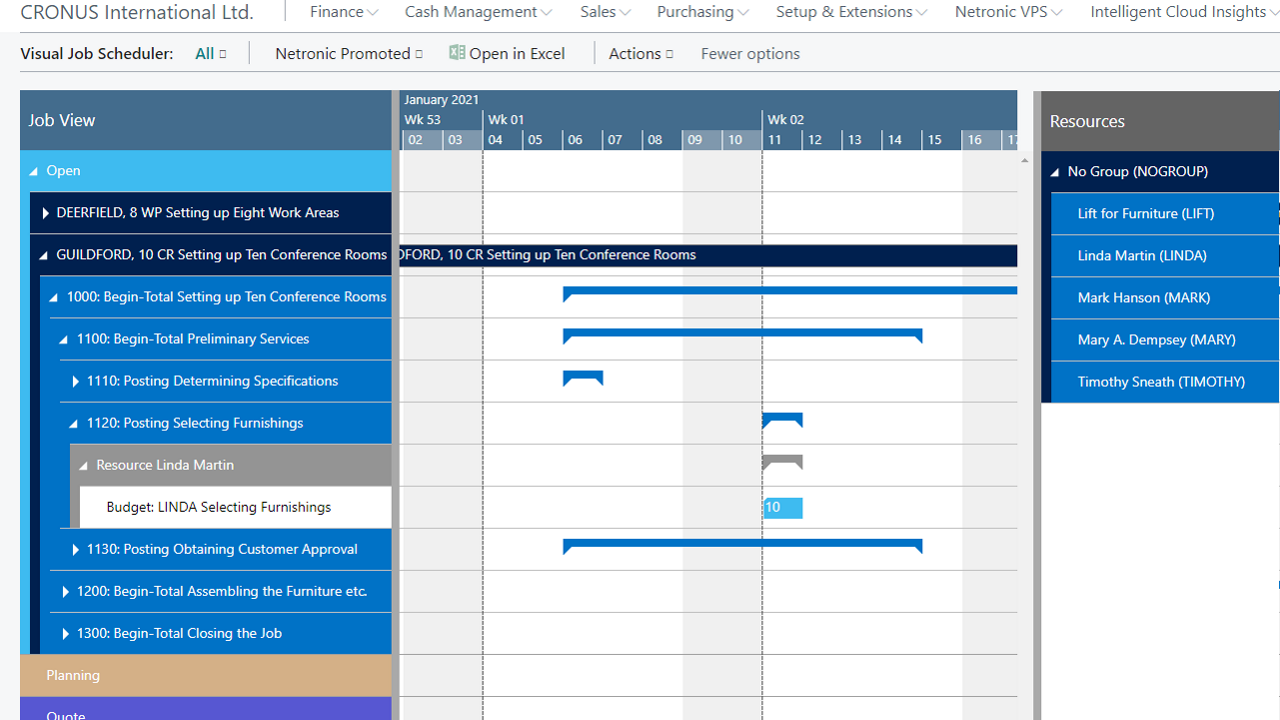Open the All status filter dropdown
This screenshot has height=720, width=1280.
210,53
